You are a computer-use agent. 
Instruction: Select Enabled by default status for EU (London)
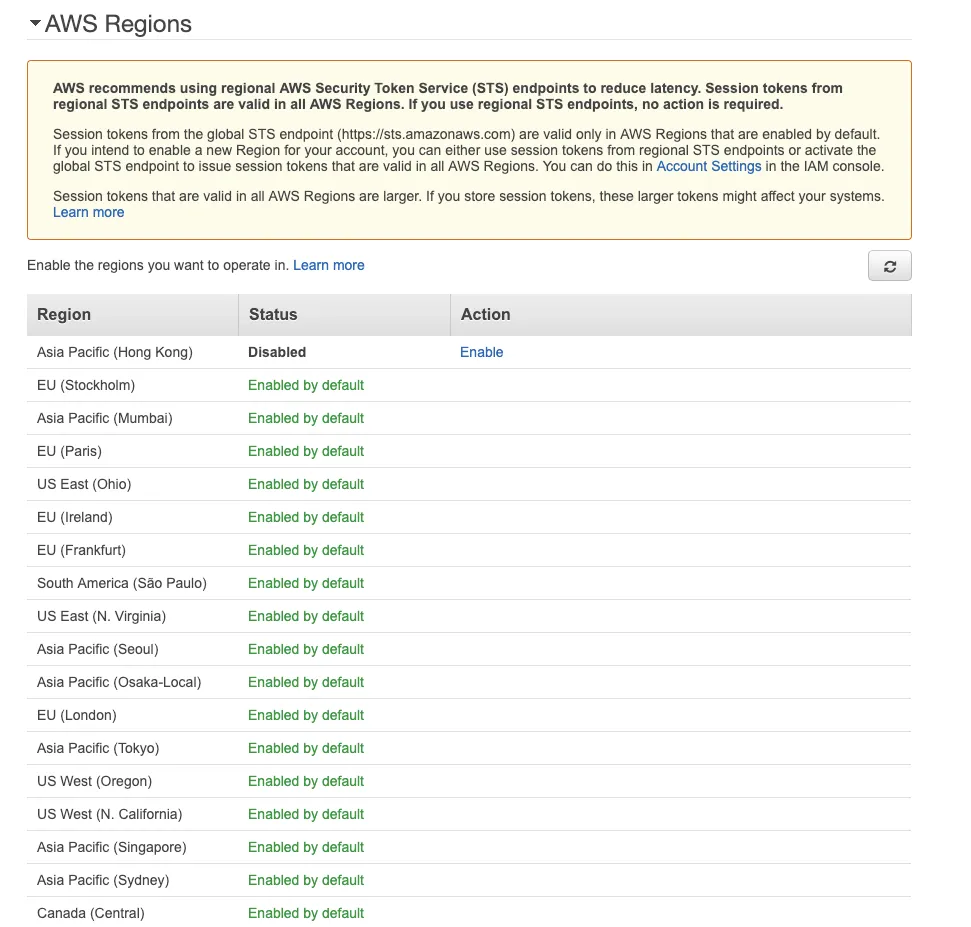(306, 715)
